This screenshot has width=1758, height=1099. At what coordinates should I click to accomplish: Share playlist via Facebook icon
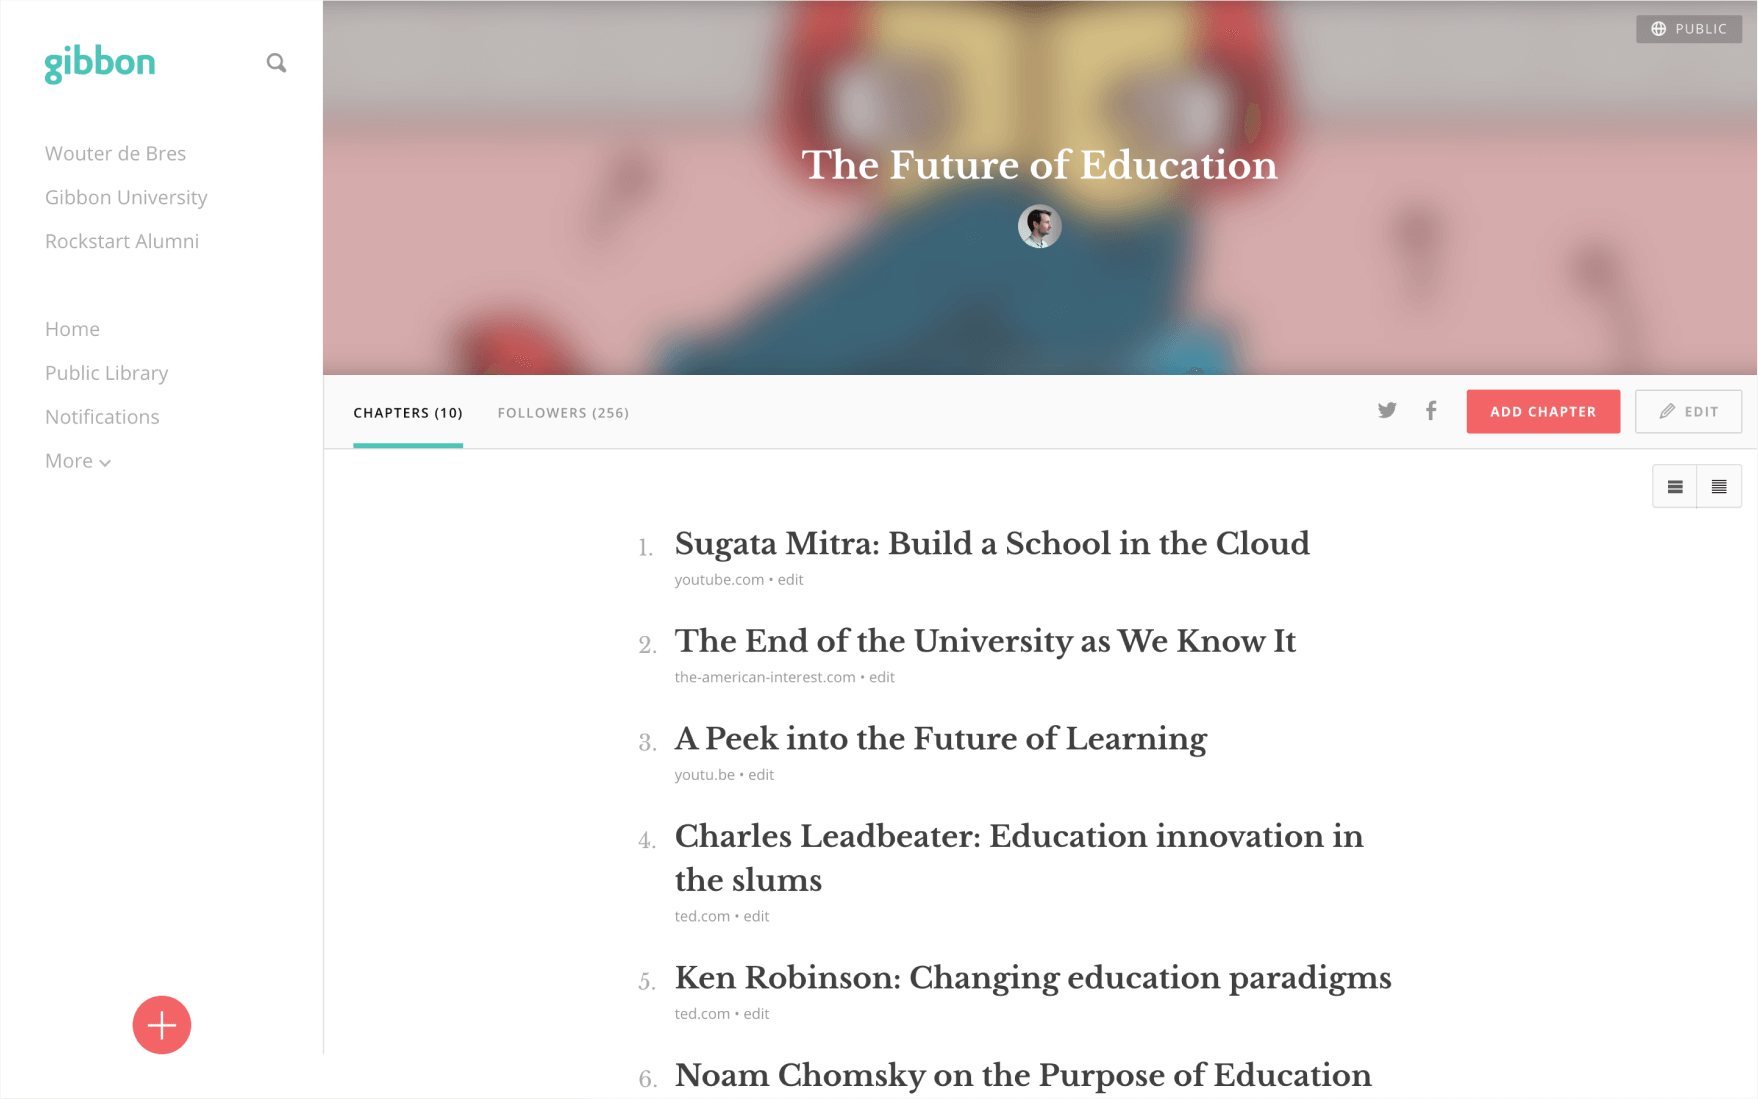tap(1431, 411)
